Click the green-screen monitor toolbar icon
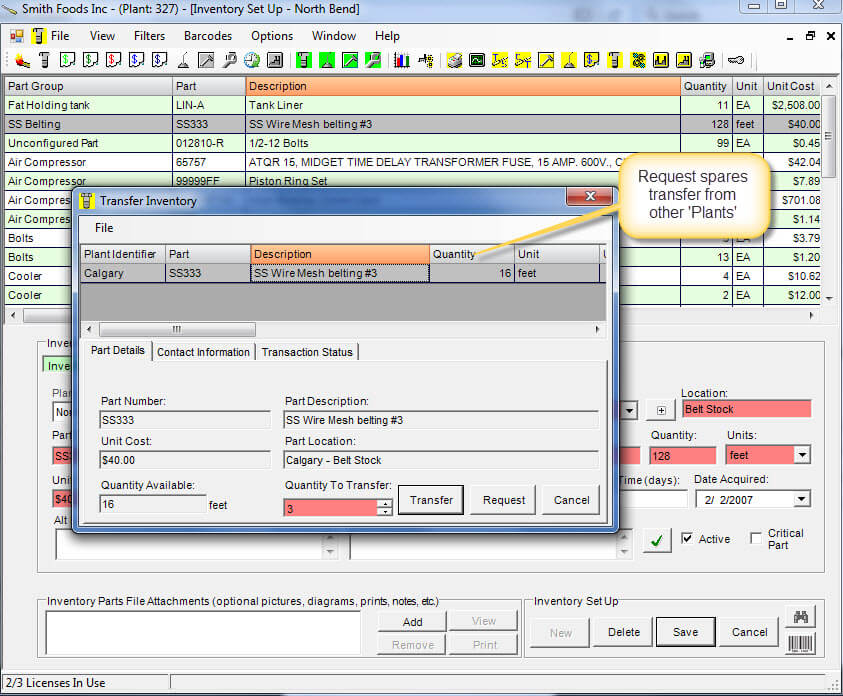Viewport: 843px width, 696px height. point(477,60)
